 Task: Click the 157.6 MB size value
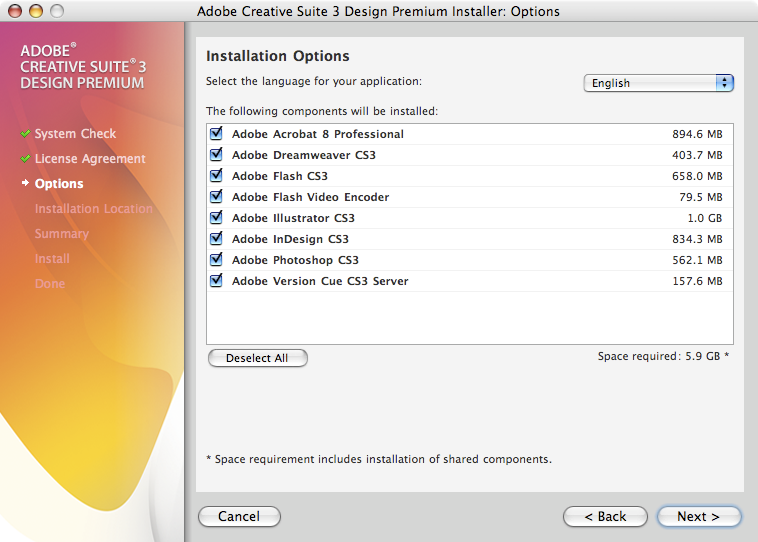(697, 281)
